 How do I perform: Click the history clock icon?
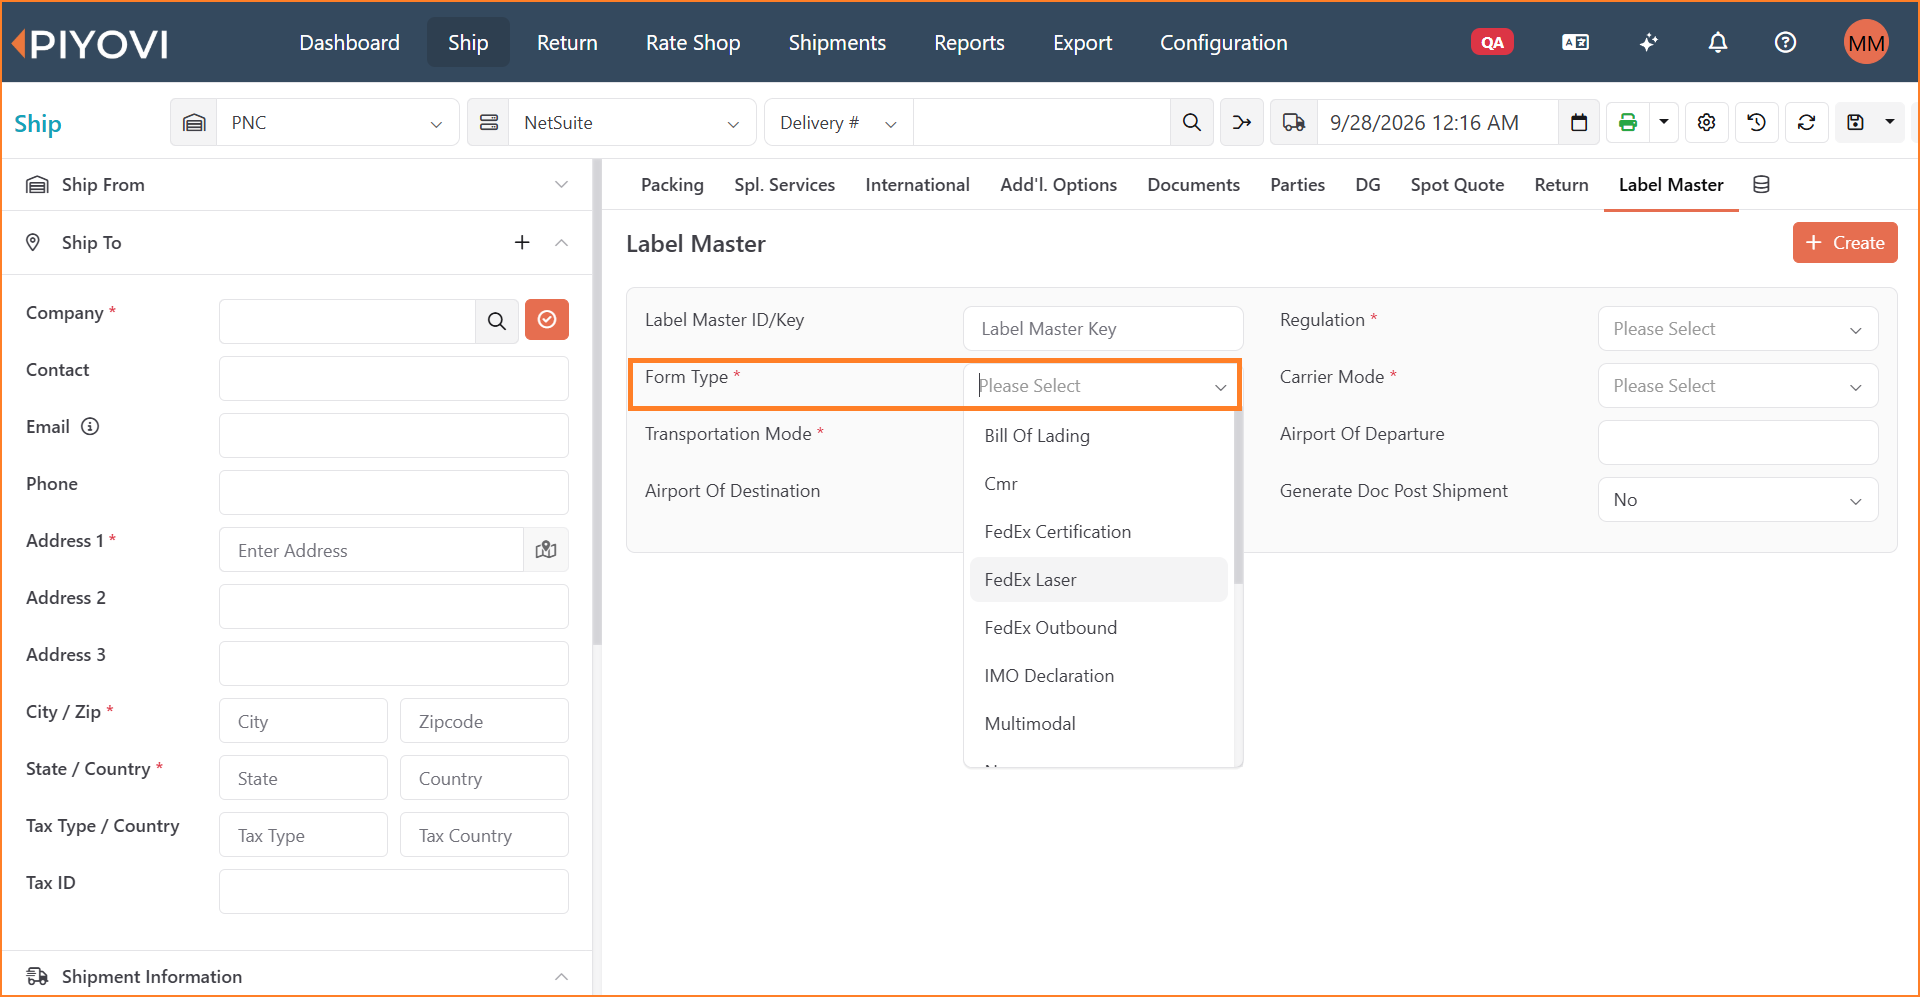click(x=1757, y=122)
